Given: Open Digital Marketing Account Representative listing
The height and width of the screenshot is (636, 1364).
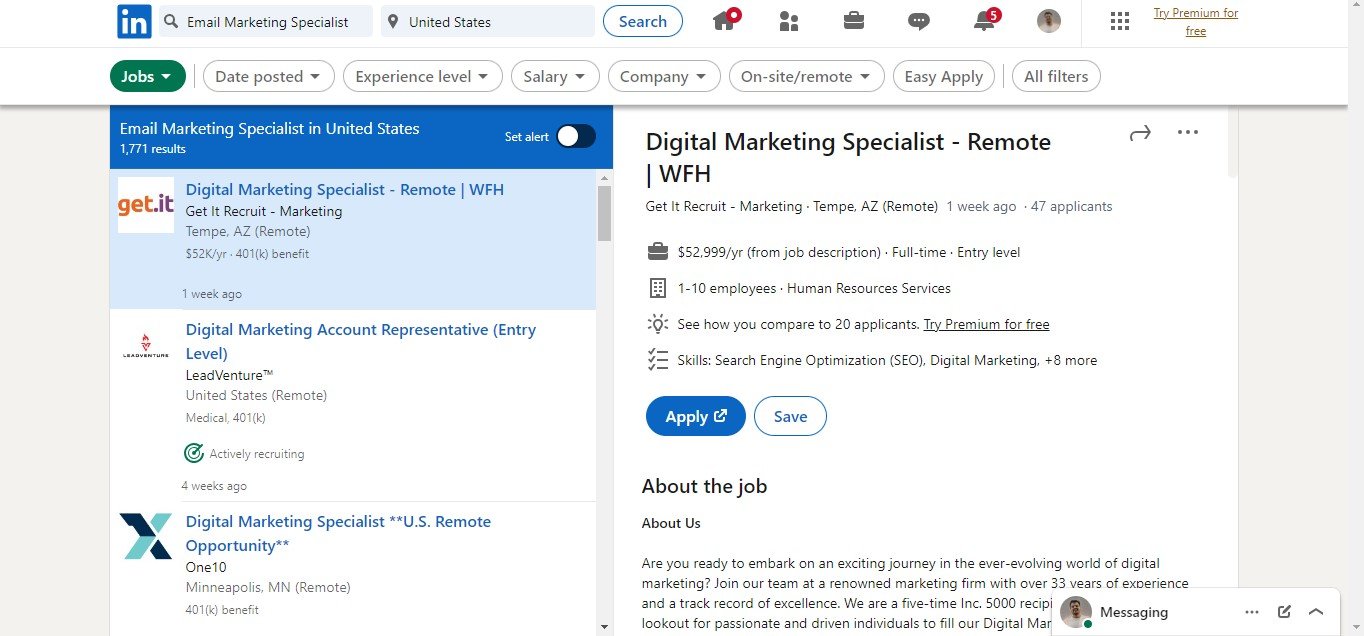Looking at the screenshot, I should pyautogui.click(x=361, y=341).
